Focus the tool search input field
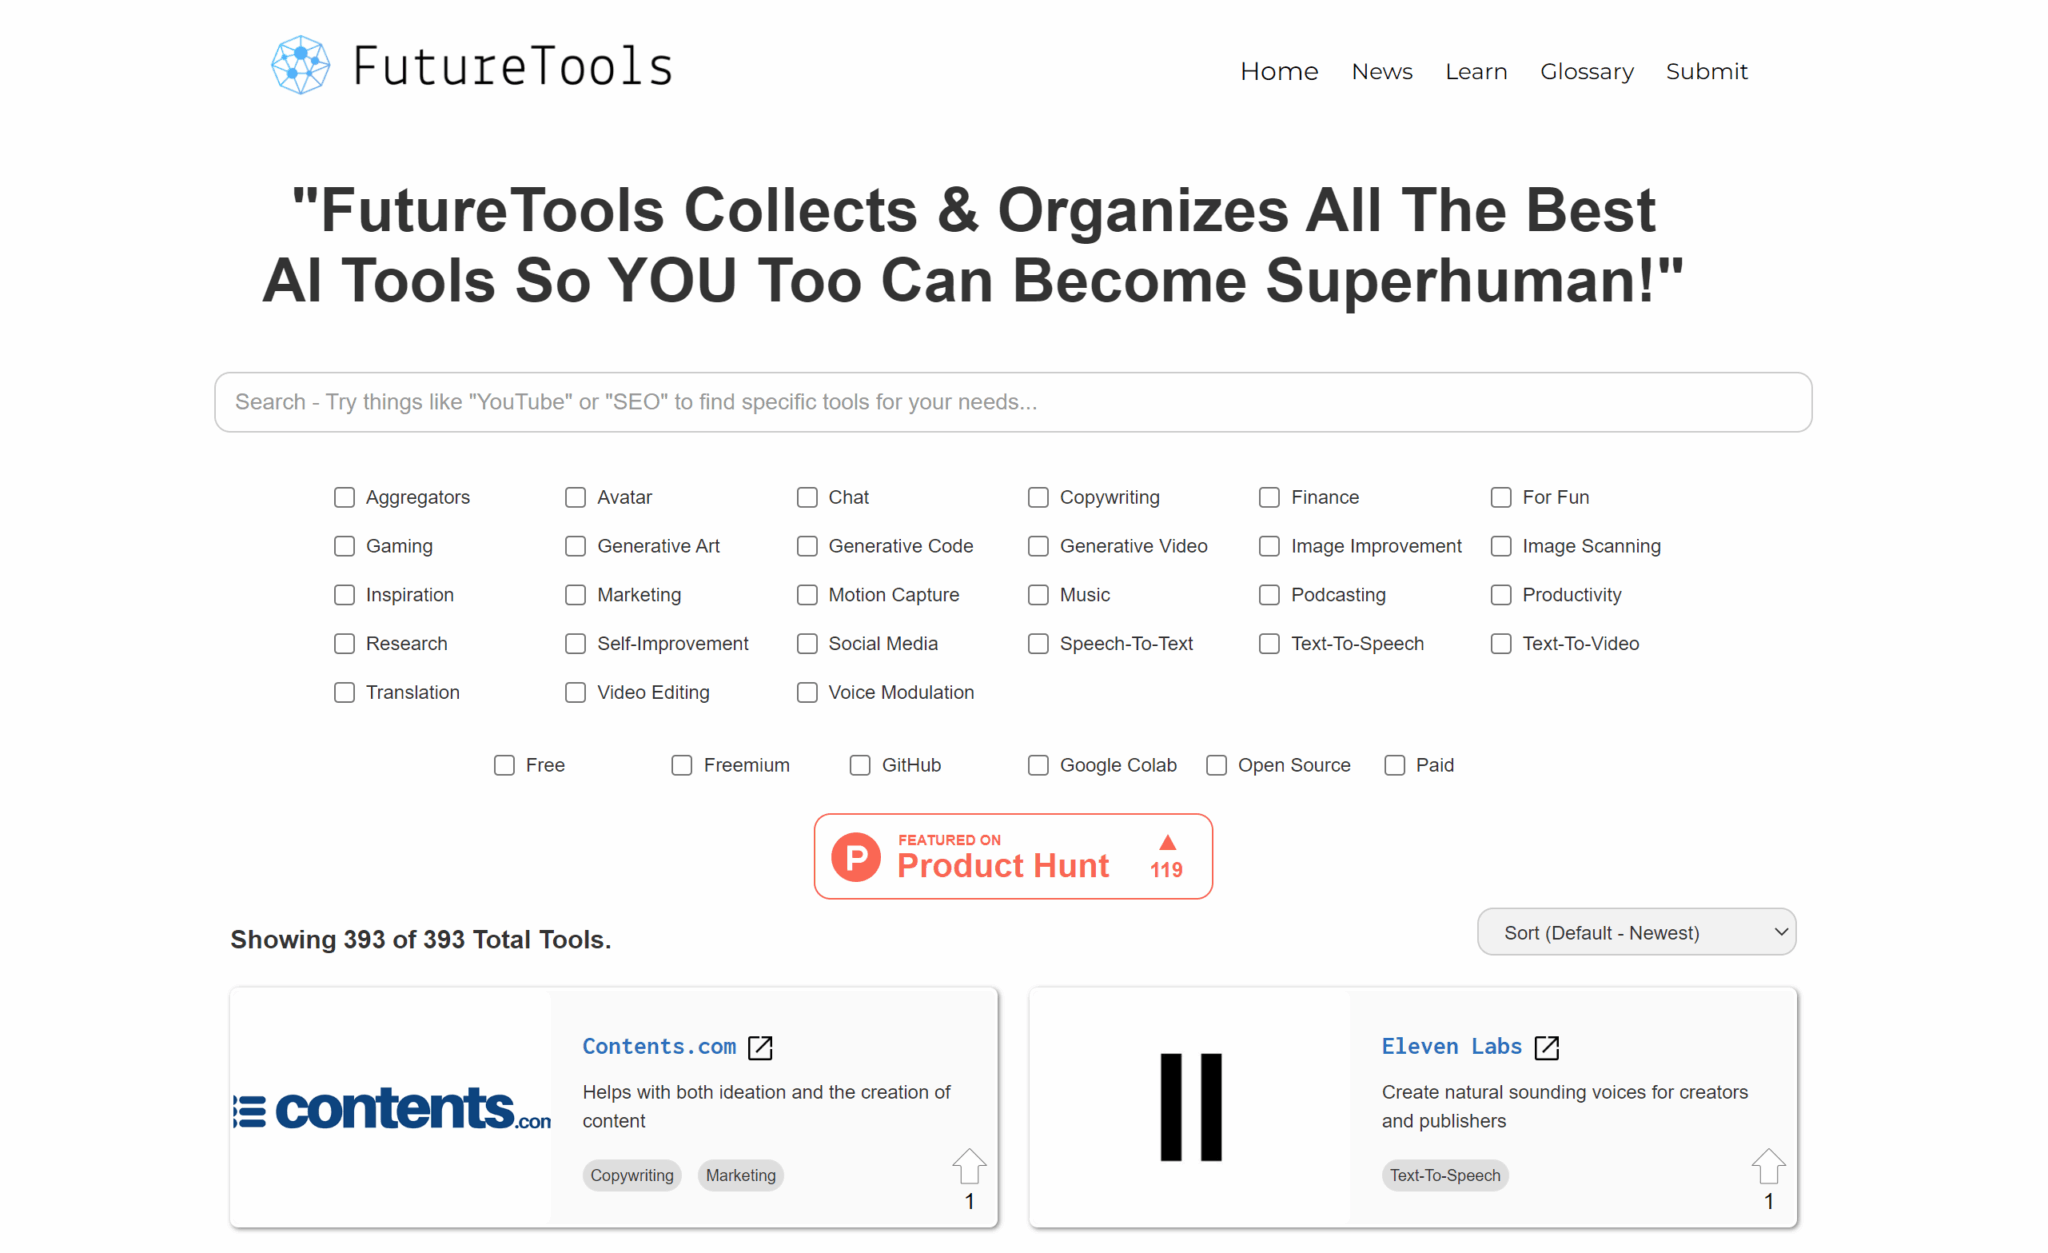Viewport: 2048px width, 1253px height. click(1013, 402)
